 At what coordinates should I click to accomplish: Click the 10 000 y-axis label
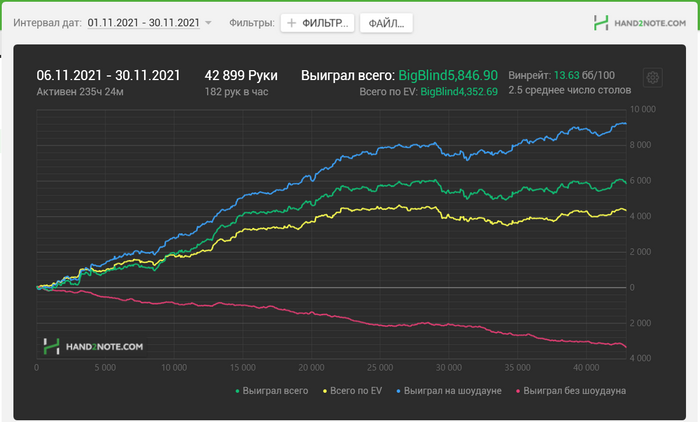pyautogui.click(x=642, y=109)
